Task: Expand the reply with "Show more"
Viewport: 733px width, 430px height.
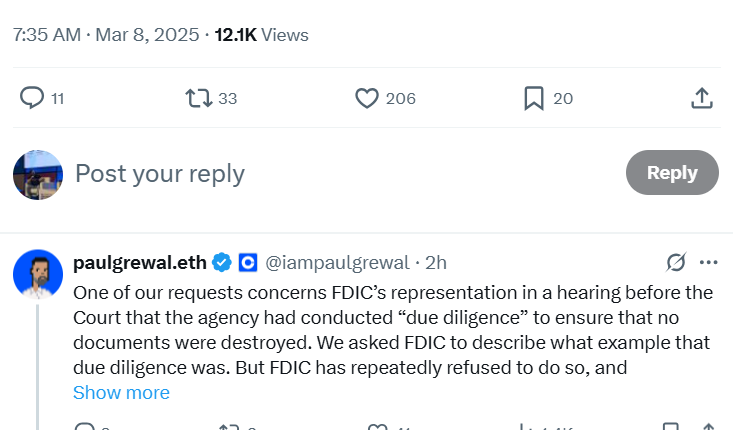Action: pos(121,393)
